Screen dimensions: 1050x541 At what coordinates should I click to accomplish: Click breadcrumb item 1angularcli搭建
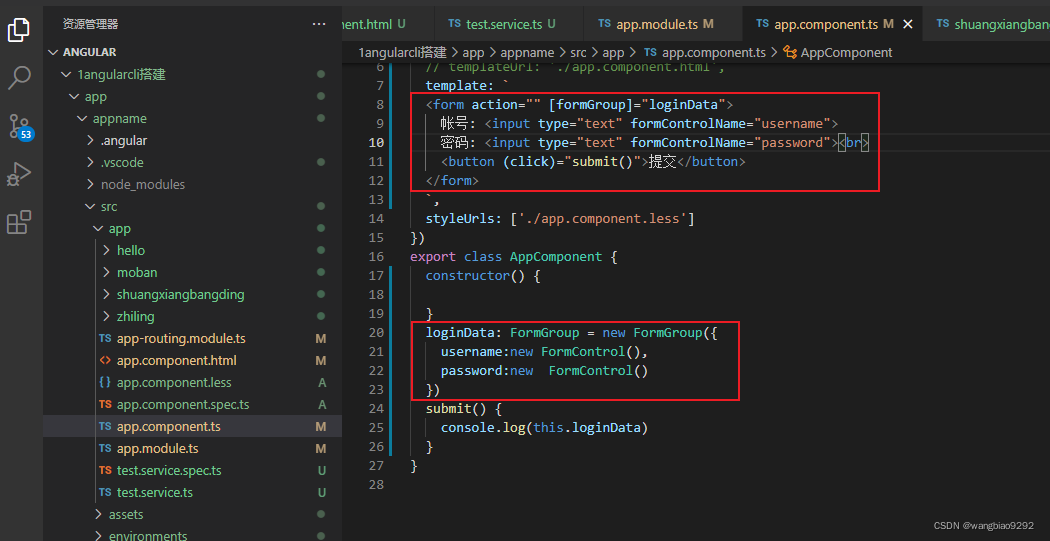click(x=400, y=52)
